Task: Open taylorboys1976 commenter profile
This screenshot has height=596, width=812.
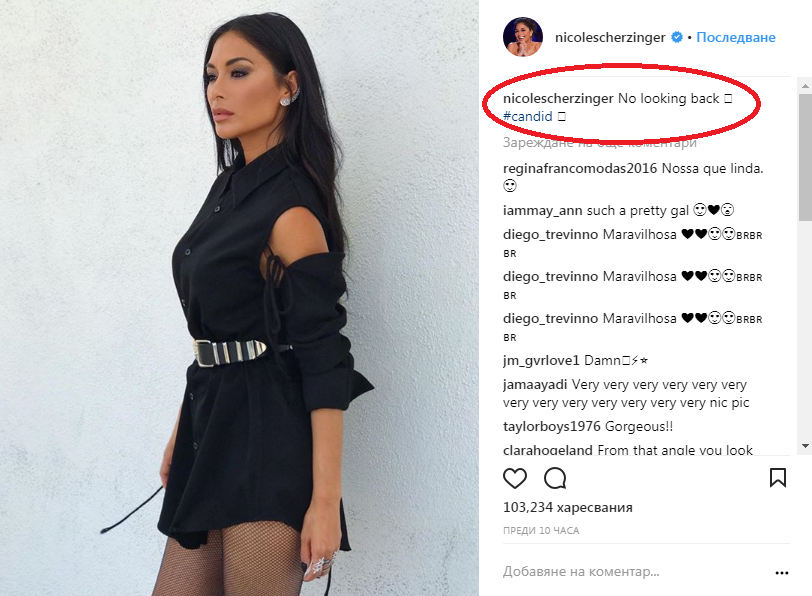Action: click(552, 427)
